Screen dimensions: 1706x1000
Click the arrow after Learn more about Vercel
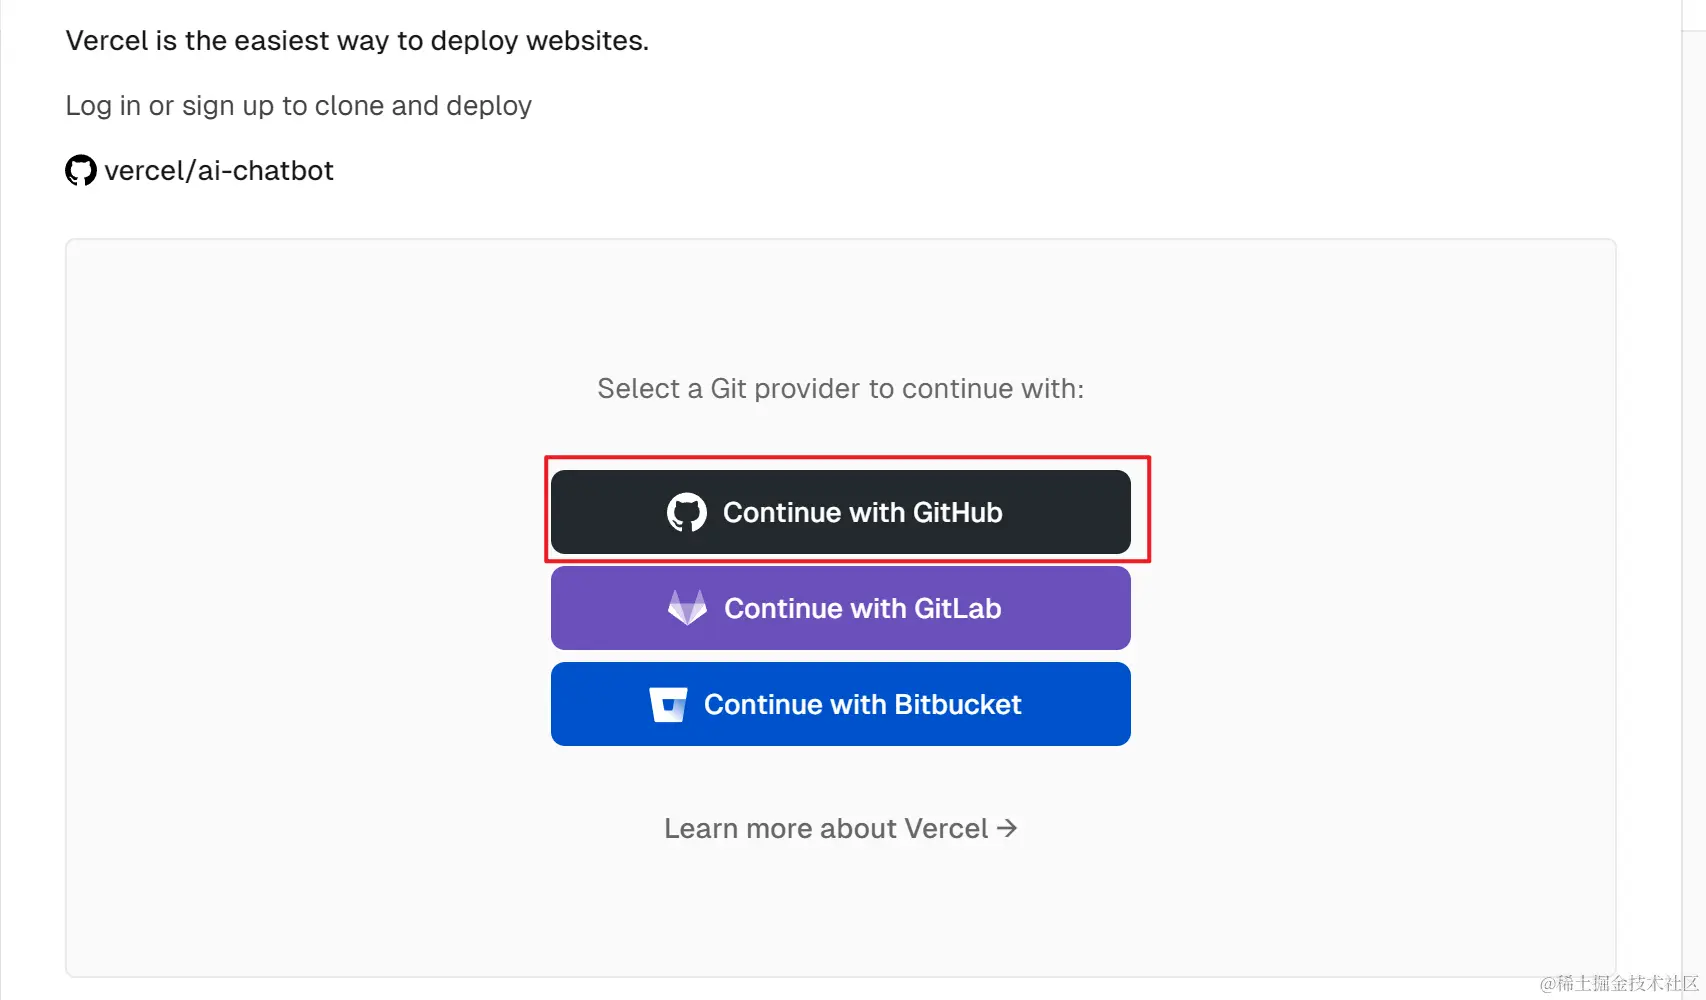click(x=1007, y=828)
